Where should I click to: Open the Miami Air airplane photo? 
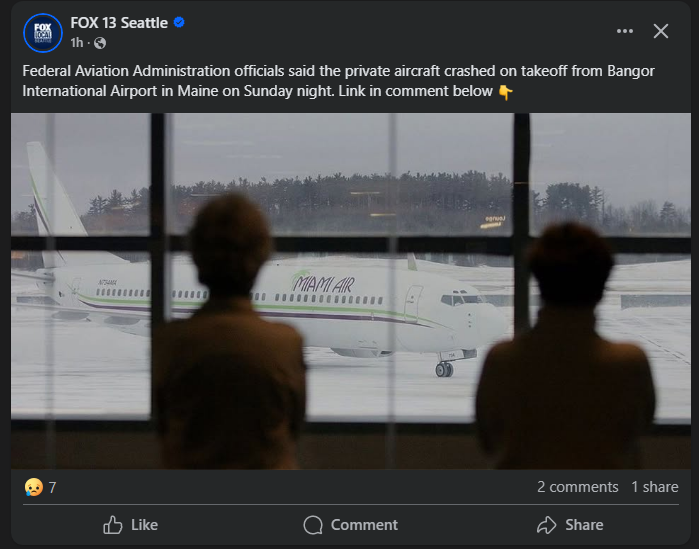[x=351, y=291]
